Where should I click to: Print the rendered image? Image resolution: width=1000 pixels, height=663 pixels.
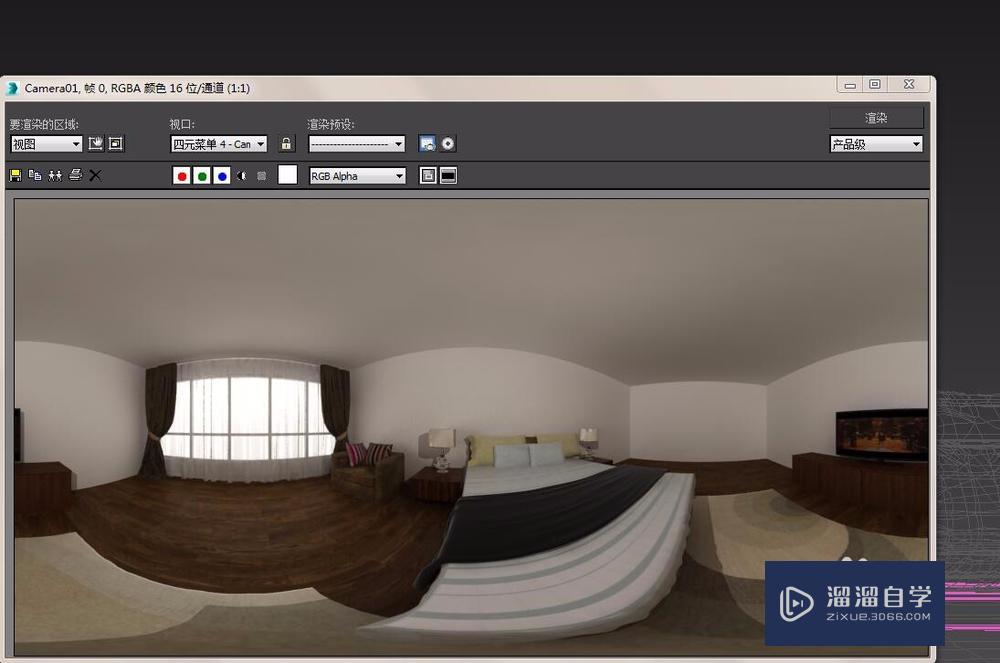coord(75,175)
